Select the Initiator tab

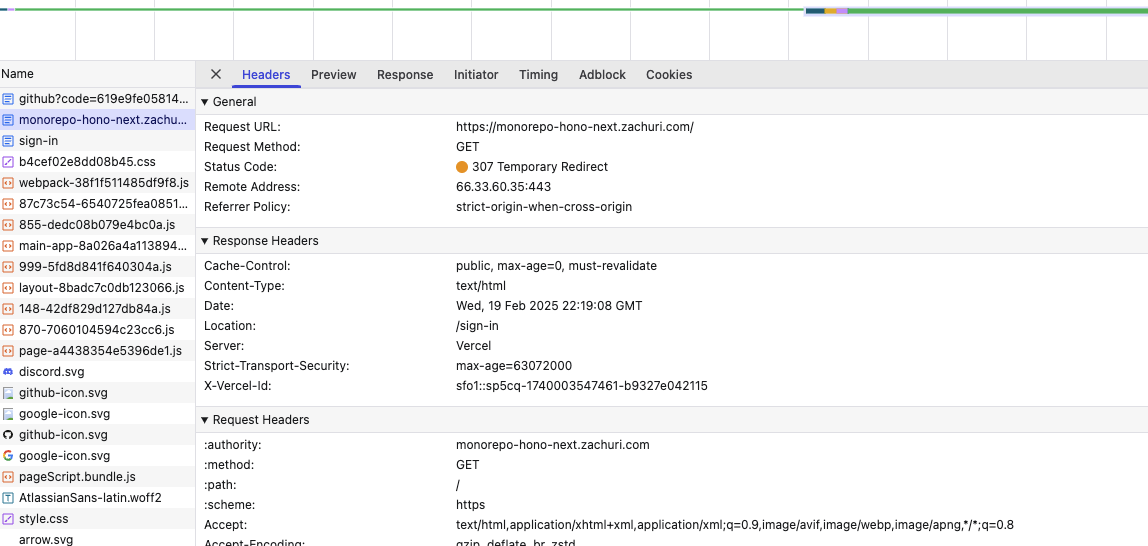[476, 75]
